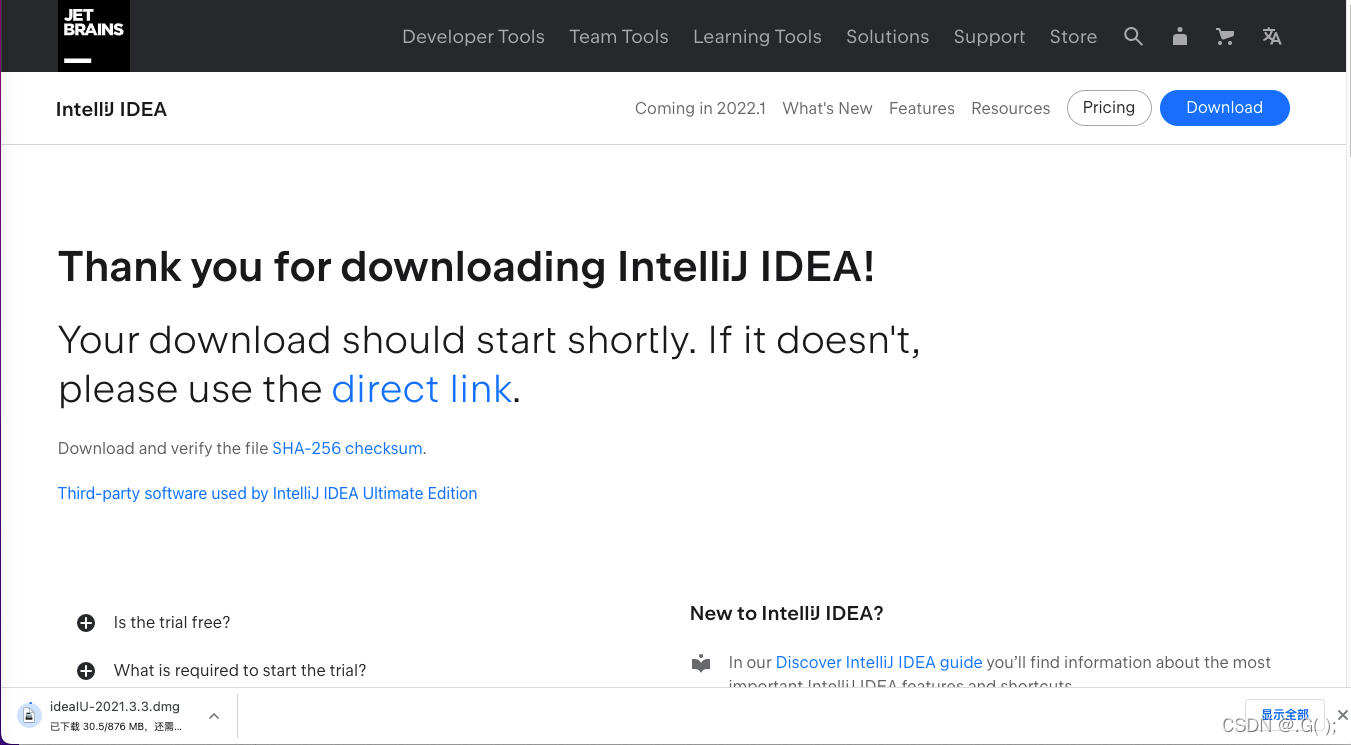Click the JetBrains logo

(x=94, y=36)
